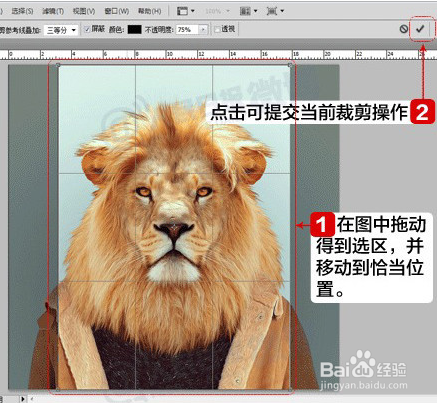Click the bottom-right crop handle
437x403 pixels.
click(x=290, y=389)
